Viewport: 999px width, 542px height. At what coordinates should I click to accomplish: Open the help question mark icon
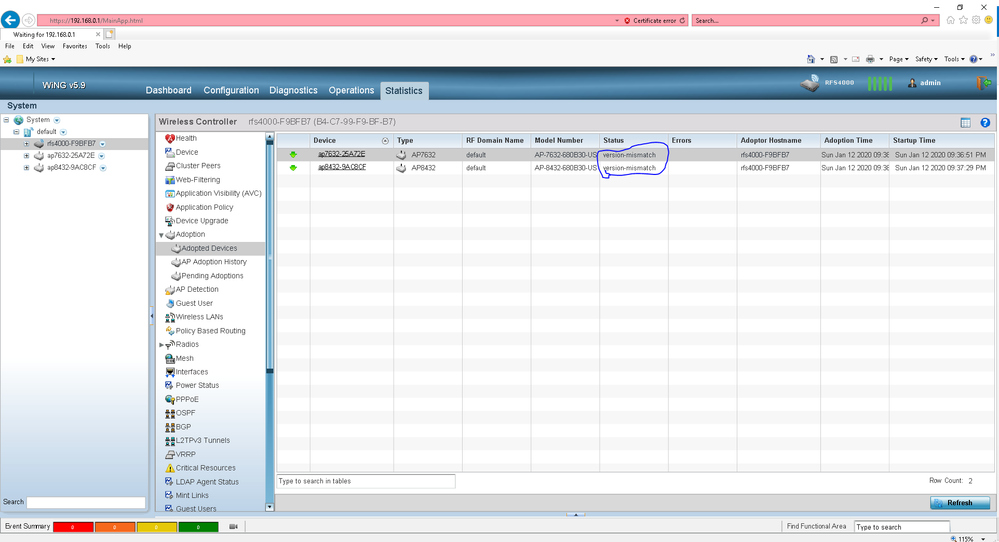985,123
